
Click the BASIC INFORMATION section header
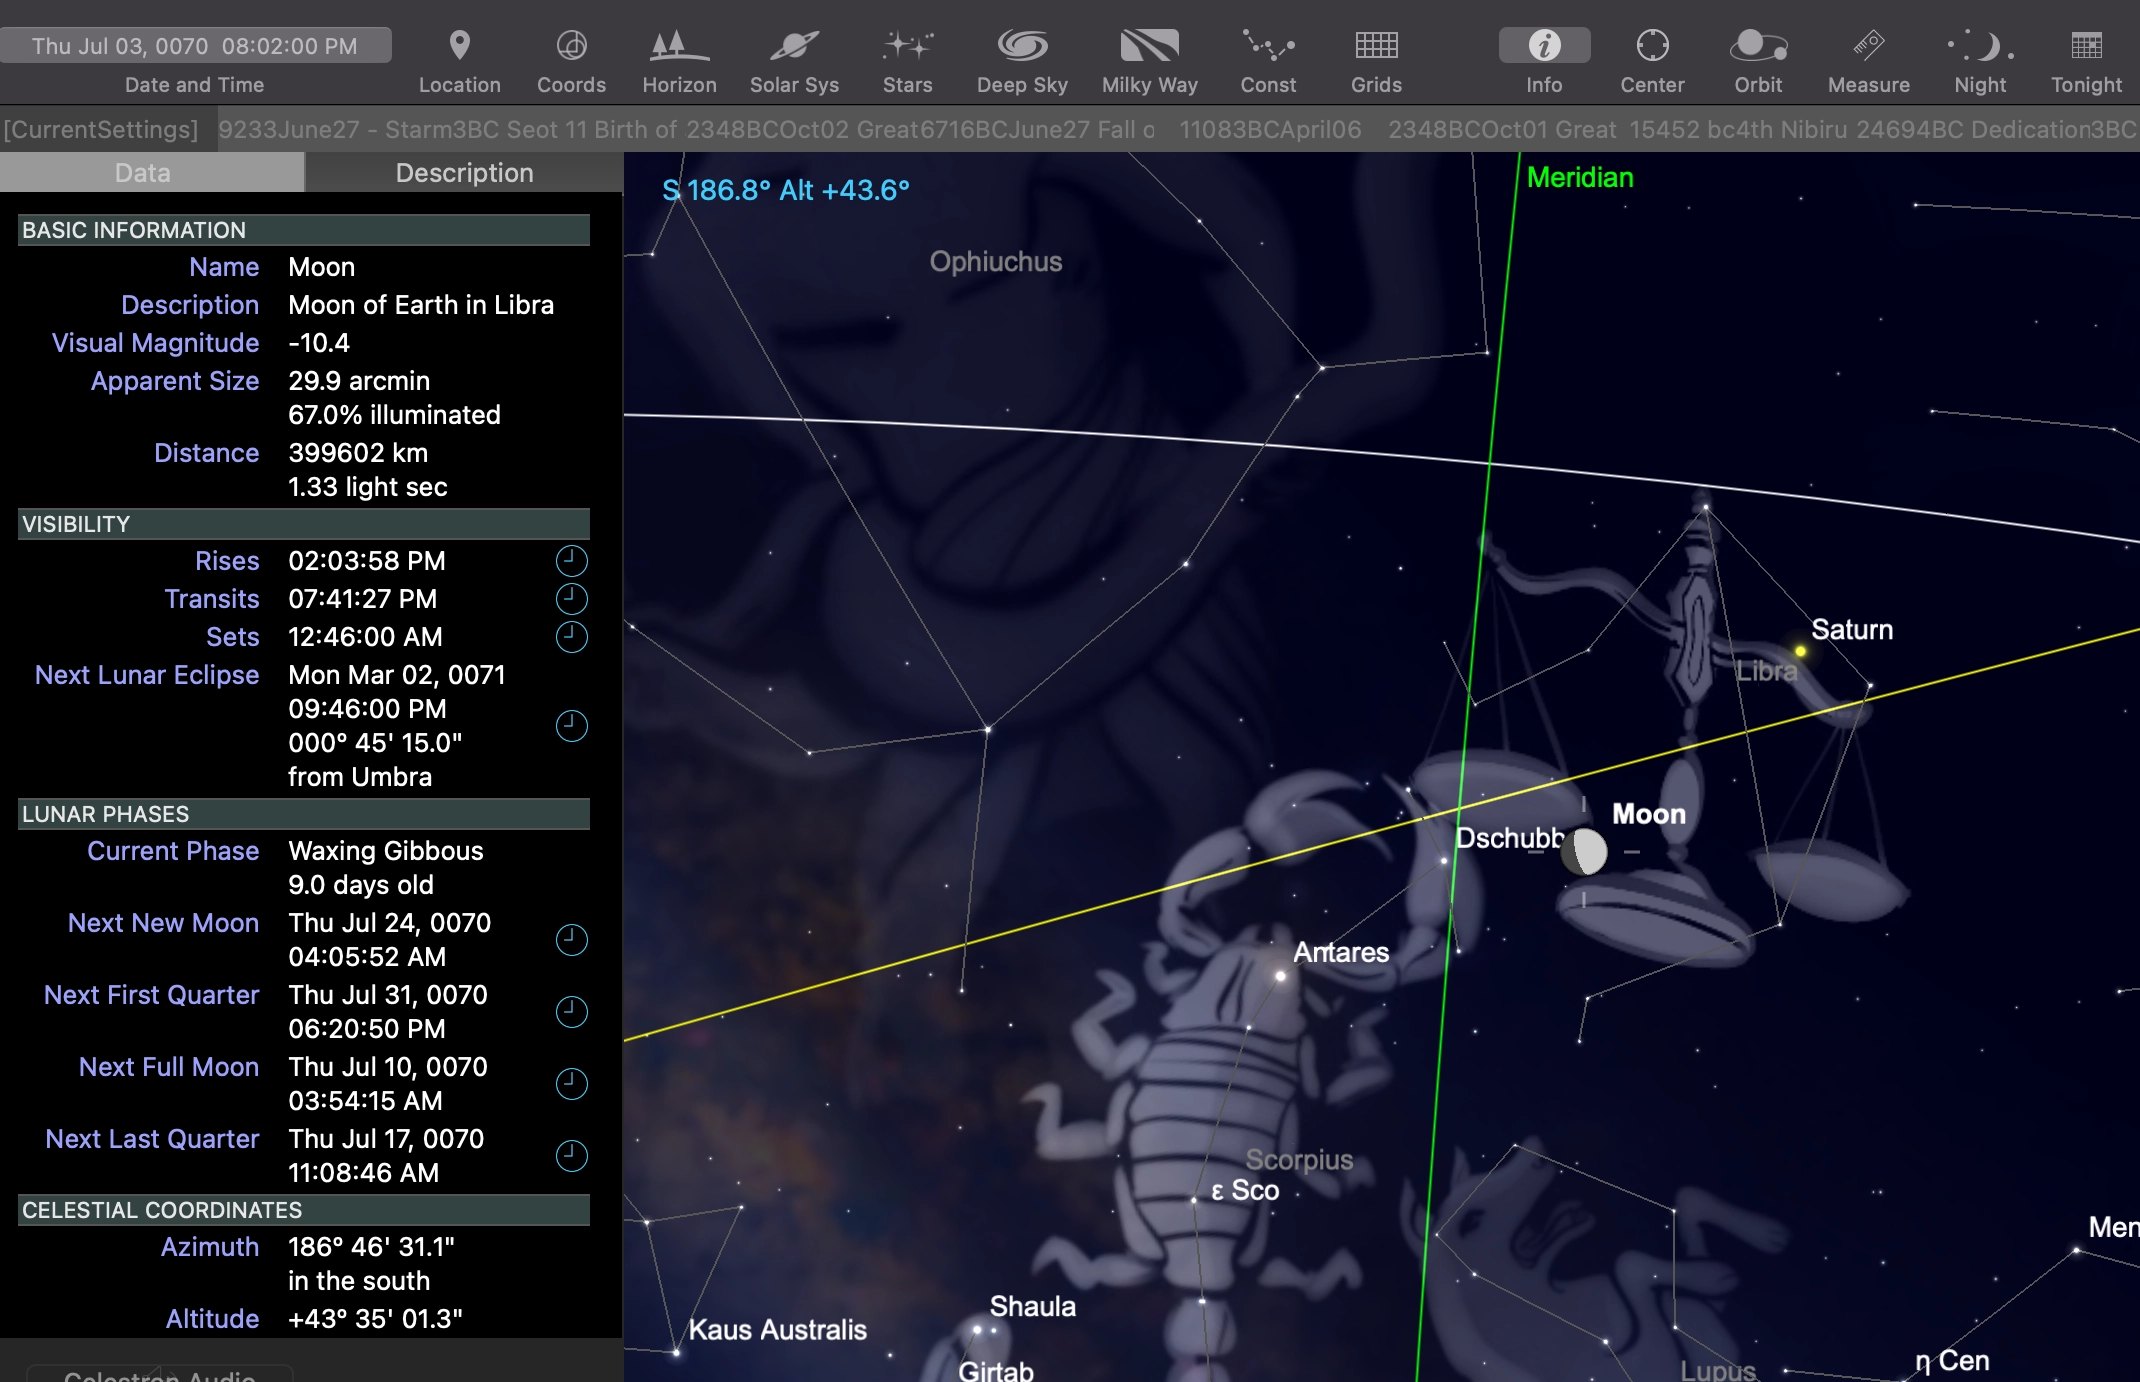[304, 230]
